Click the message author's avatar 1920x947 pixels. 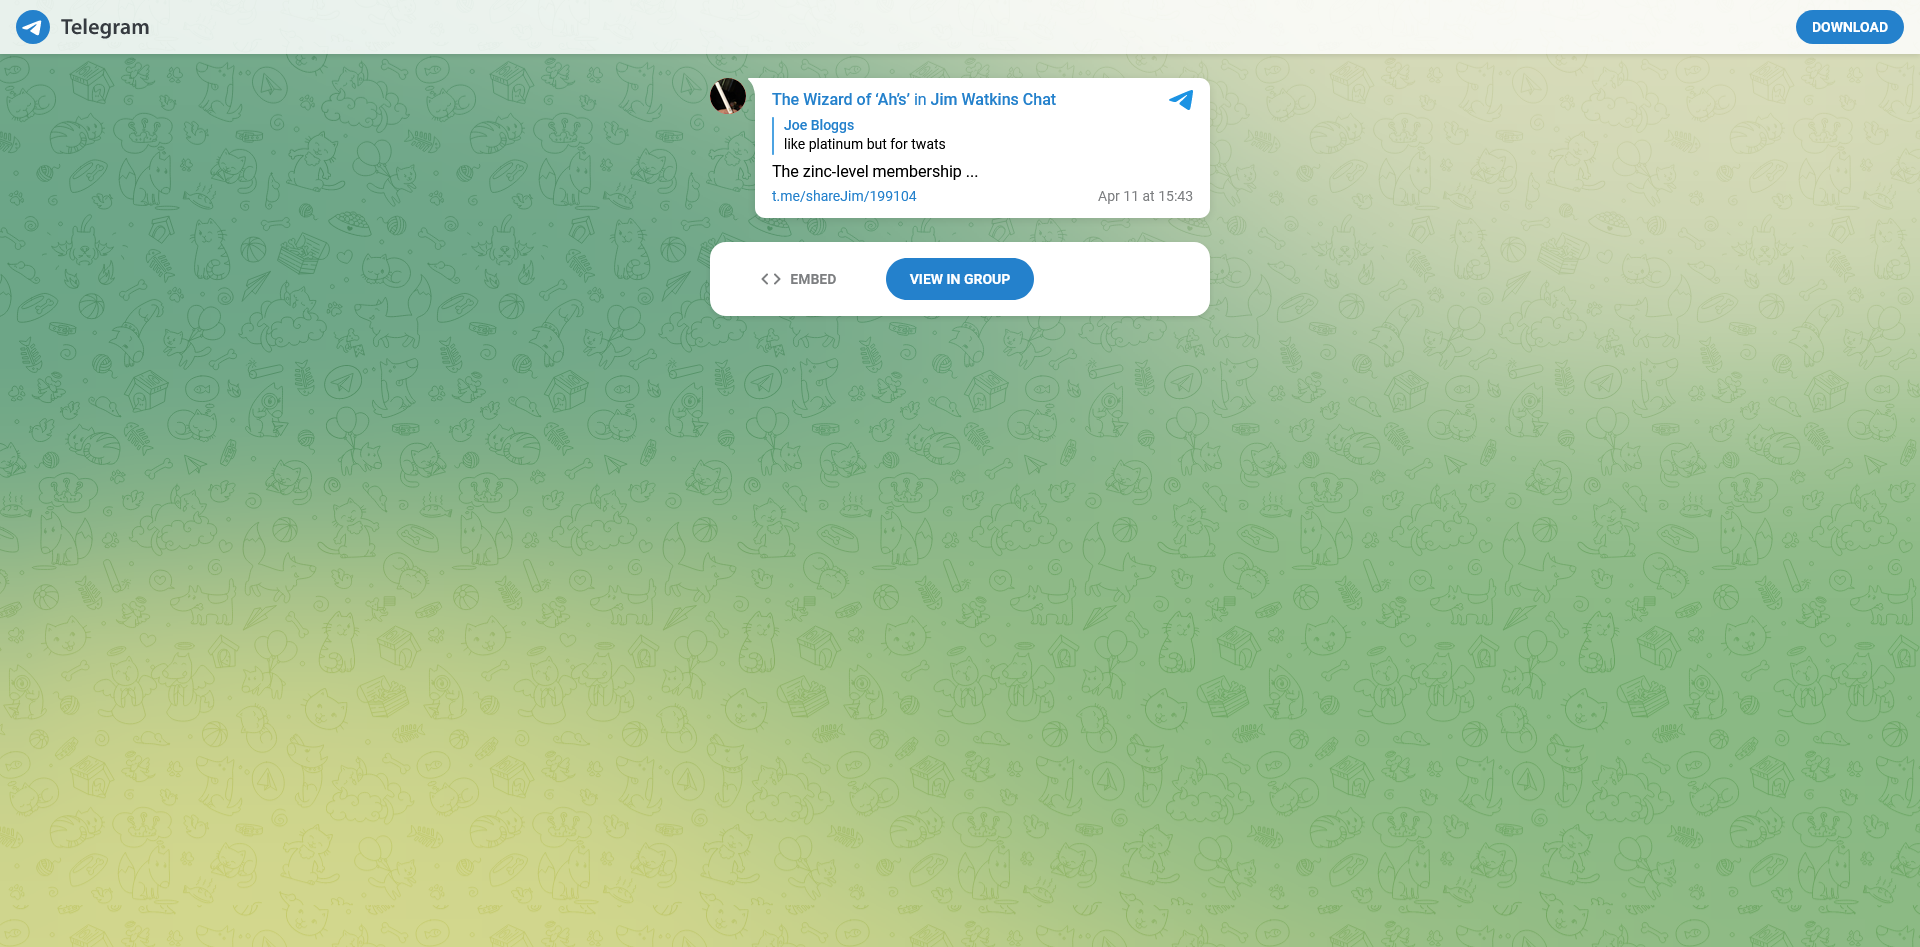728,96
